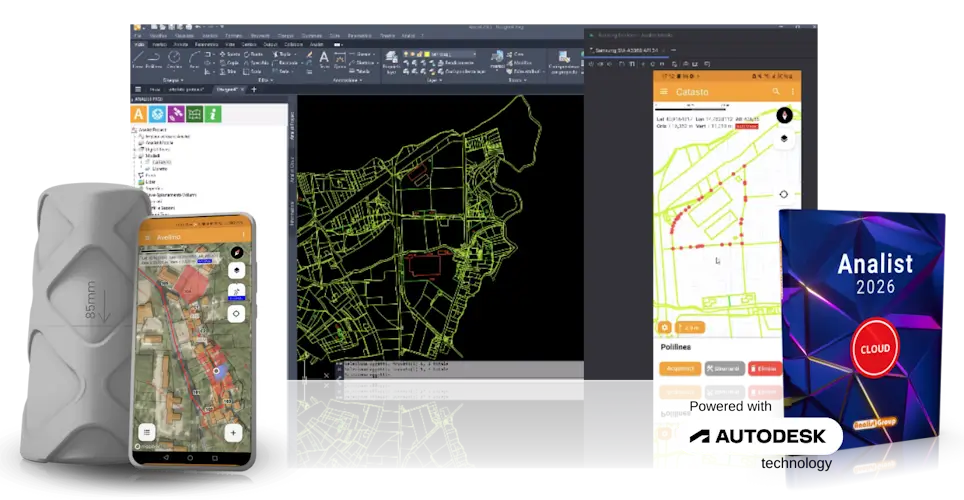Open hamburger menu in Avellino phone header
Viewport: 964px width, 500px height.
click(x=147, y=237)
